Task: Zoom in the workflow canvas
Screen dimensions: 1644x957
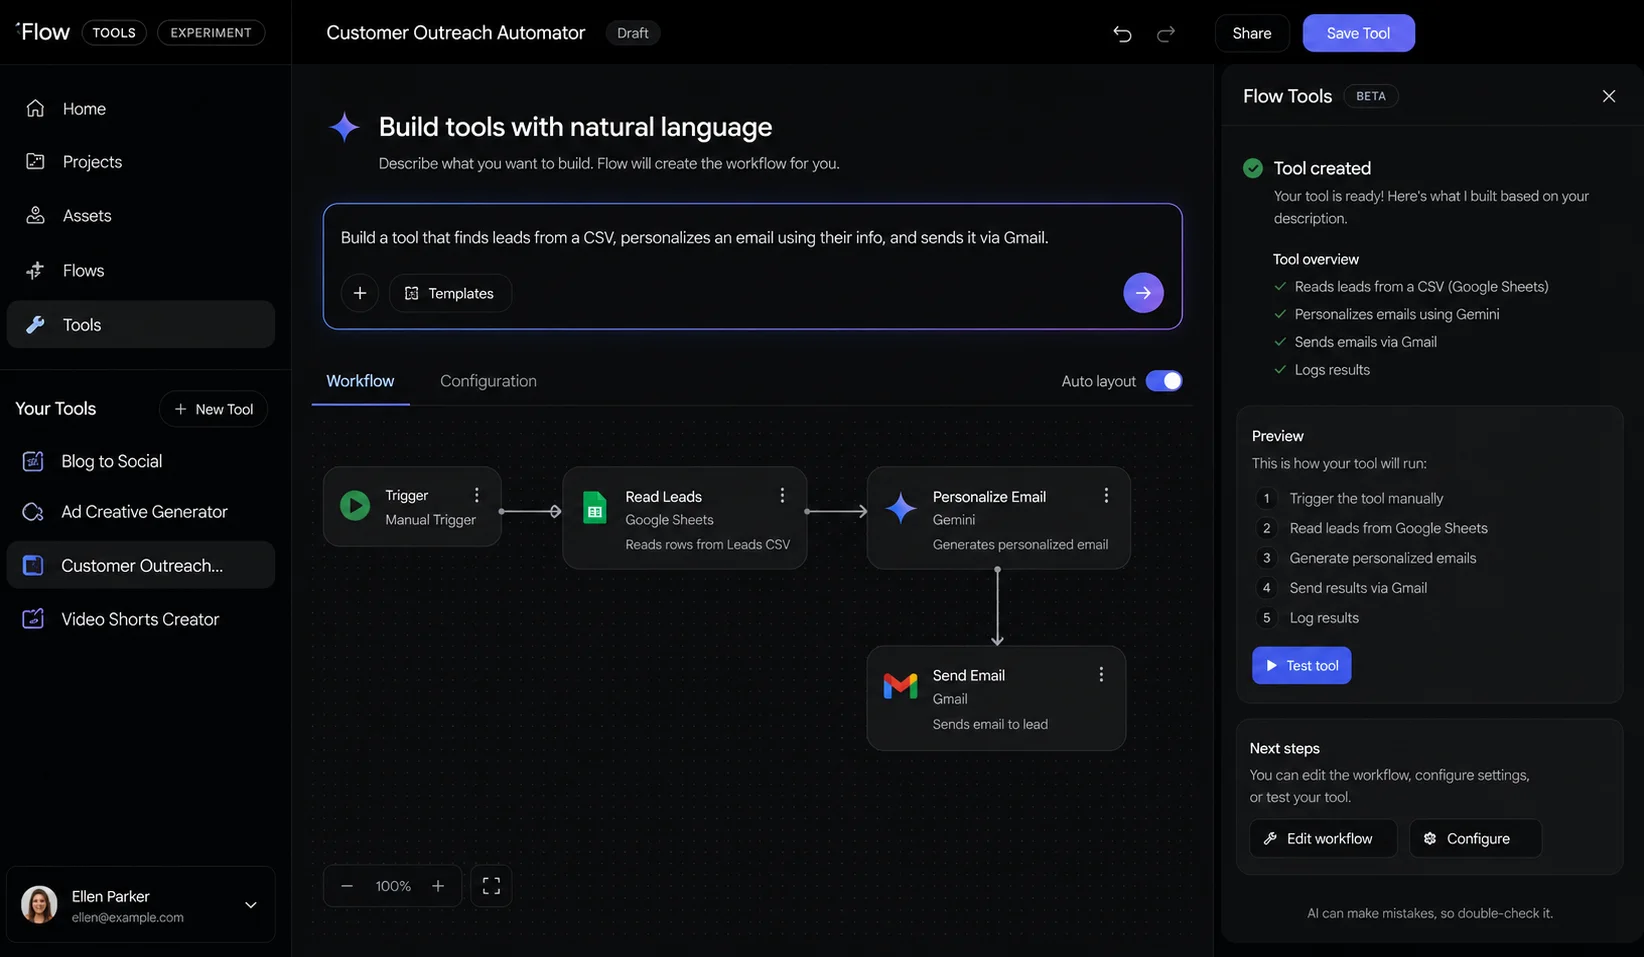Action: pos(438,886)
